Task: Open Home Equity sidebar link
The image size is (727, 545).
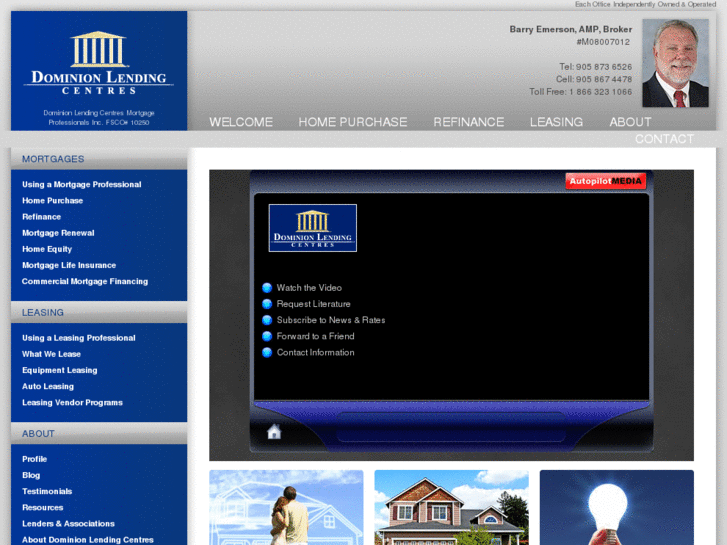Action: [47, 249]
